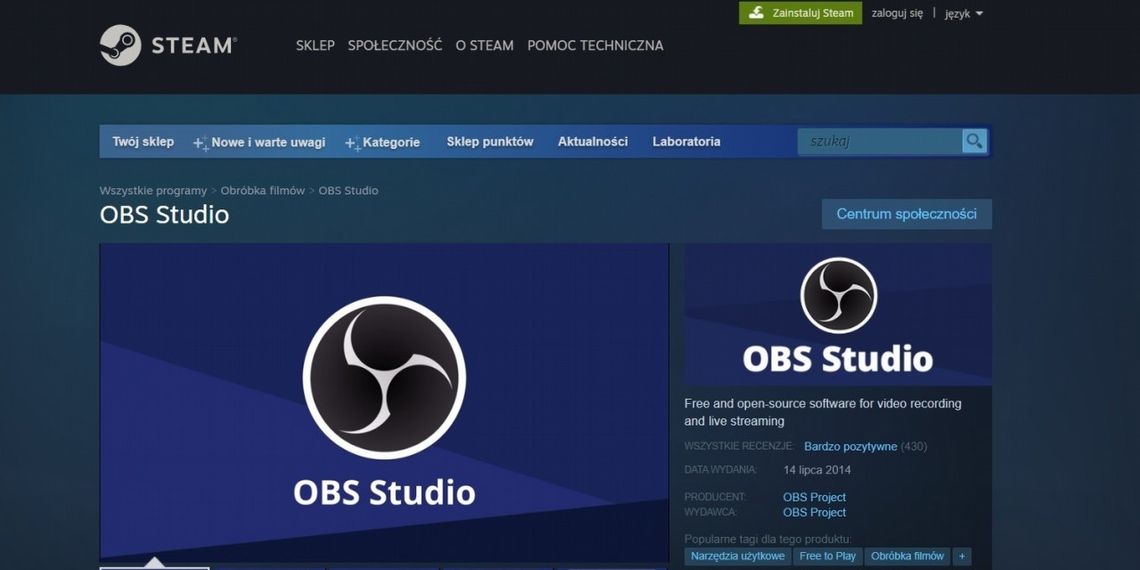Click into the szukaj search field

tap(880, 142)
